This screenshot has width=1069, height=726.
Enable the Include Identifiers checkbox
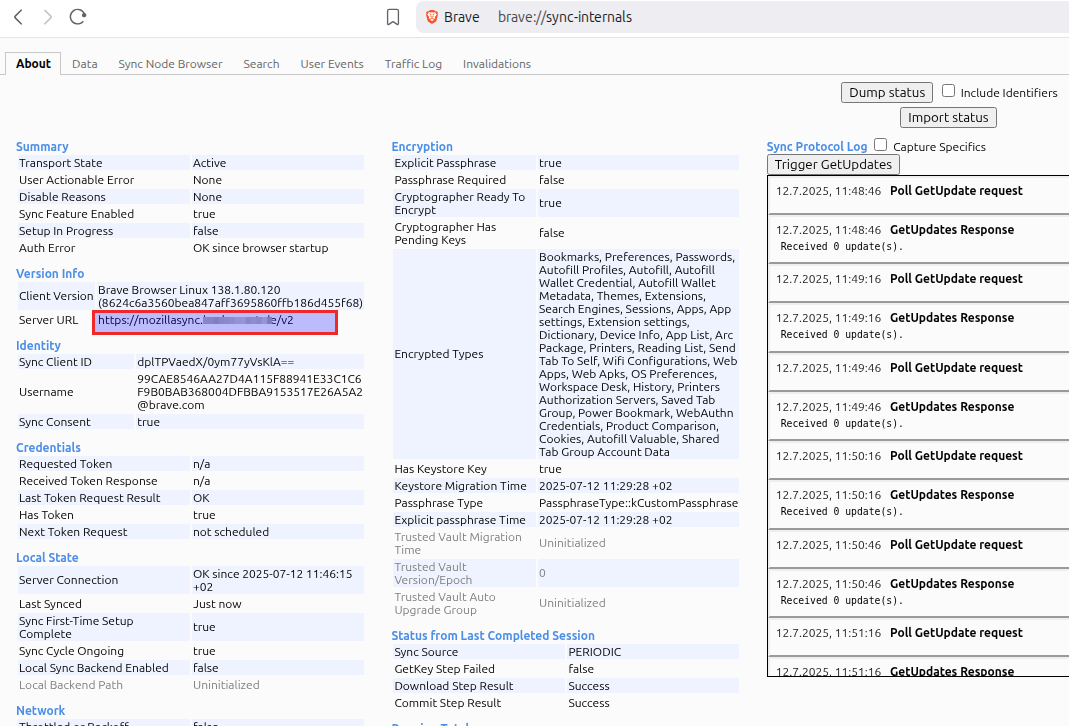click(949, 91)
